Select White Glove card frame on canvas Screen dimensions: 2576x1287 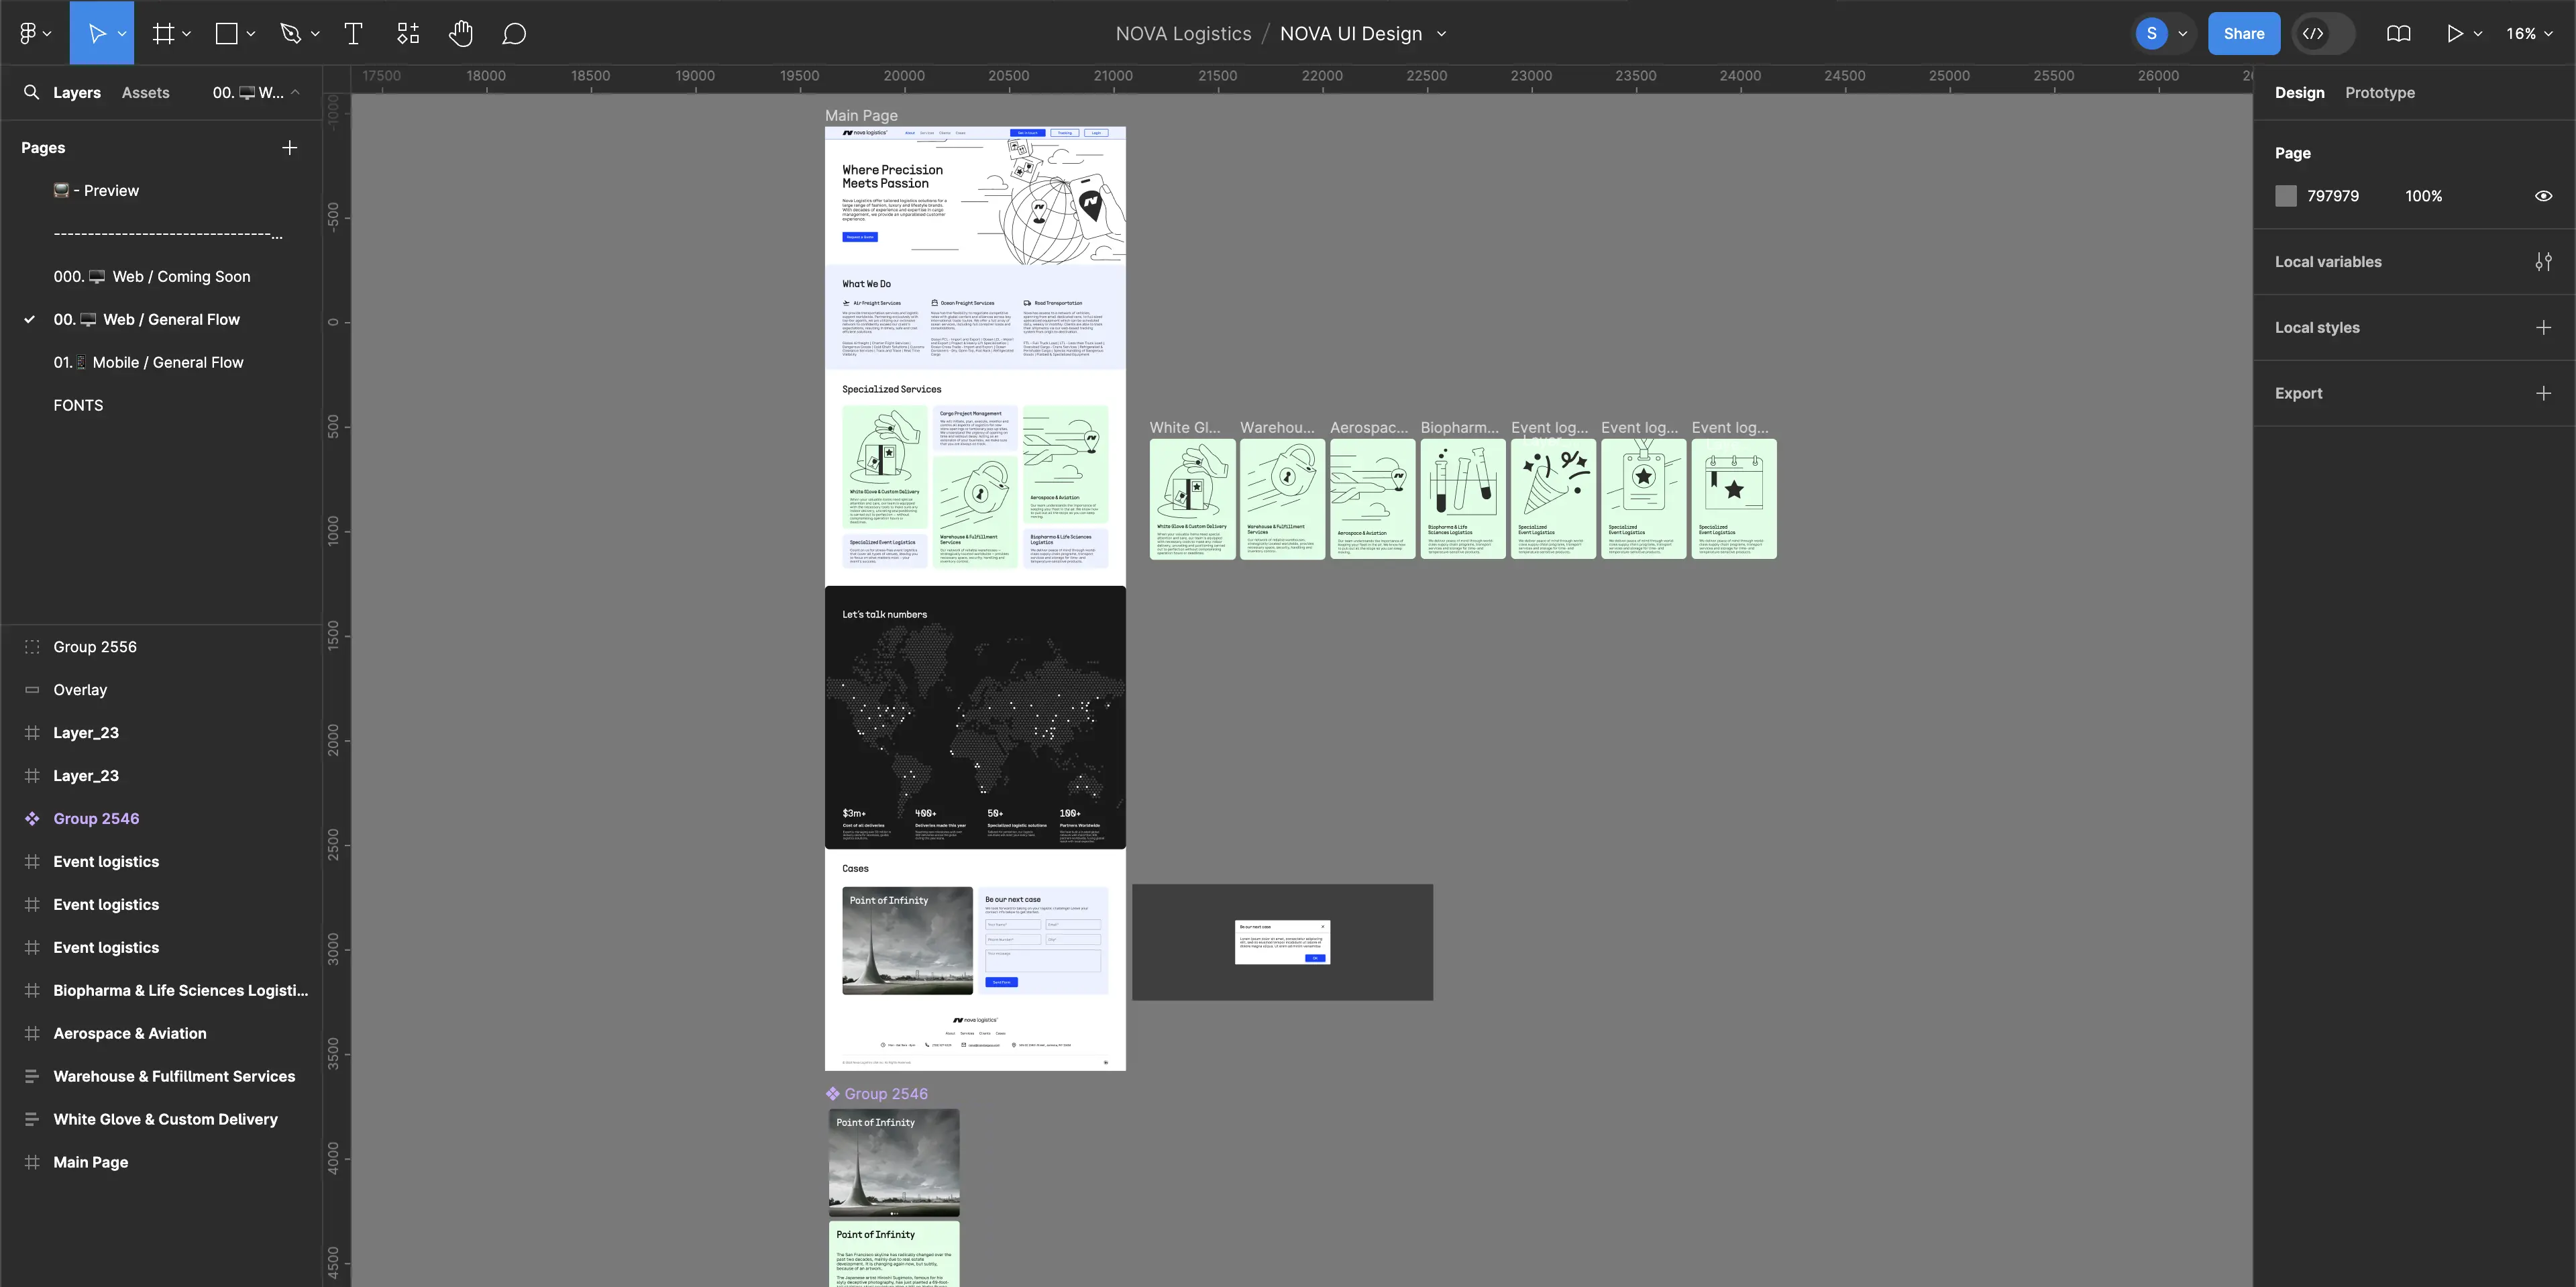(1192, 498)
